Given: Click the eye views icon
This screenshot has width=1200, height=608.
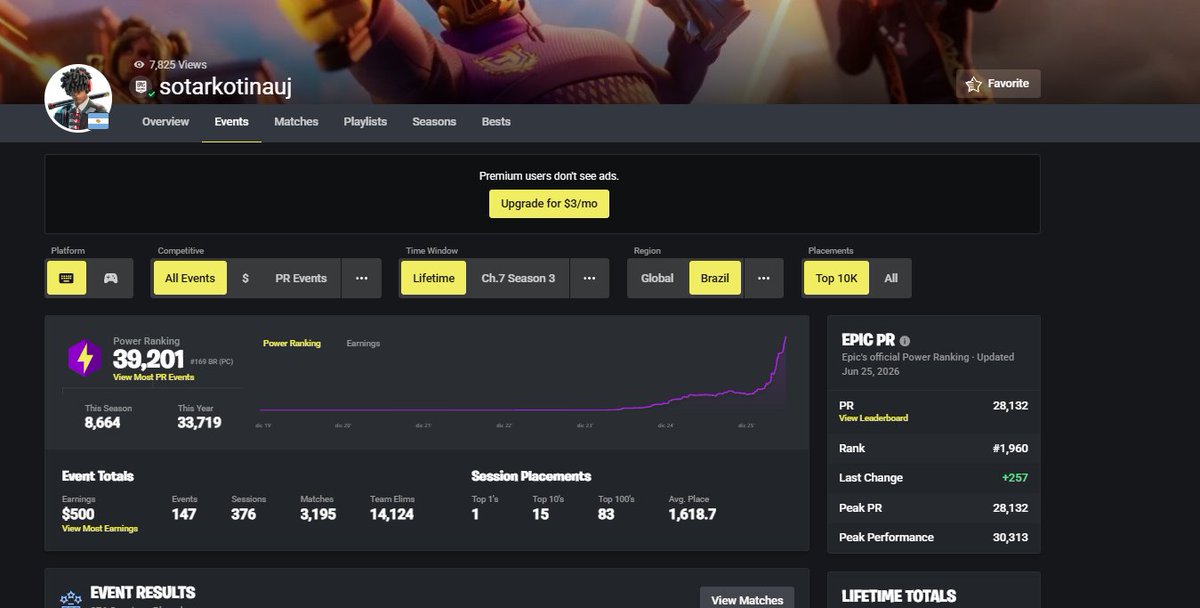Looking at the screenshot, I should coord(139,64).
